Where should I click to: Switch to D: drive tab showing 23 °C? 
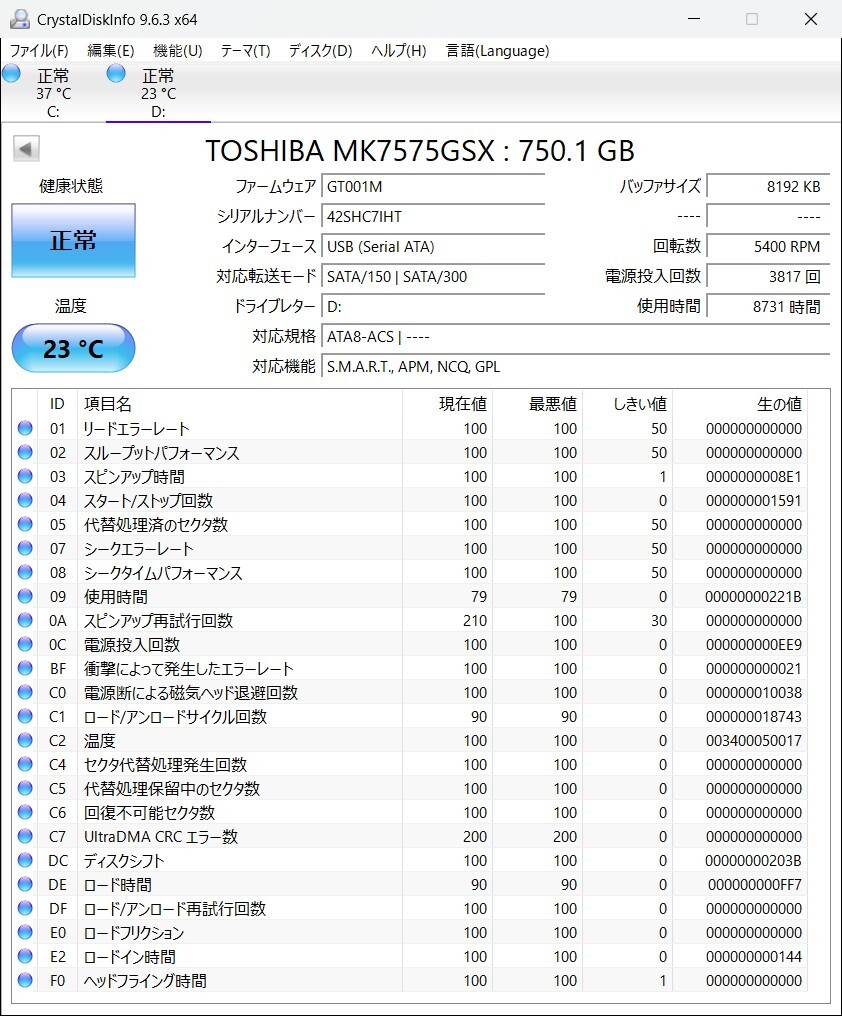[158, 93]
